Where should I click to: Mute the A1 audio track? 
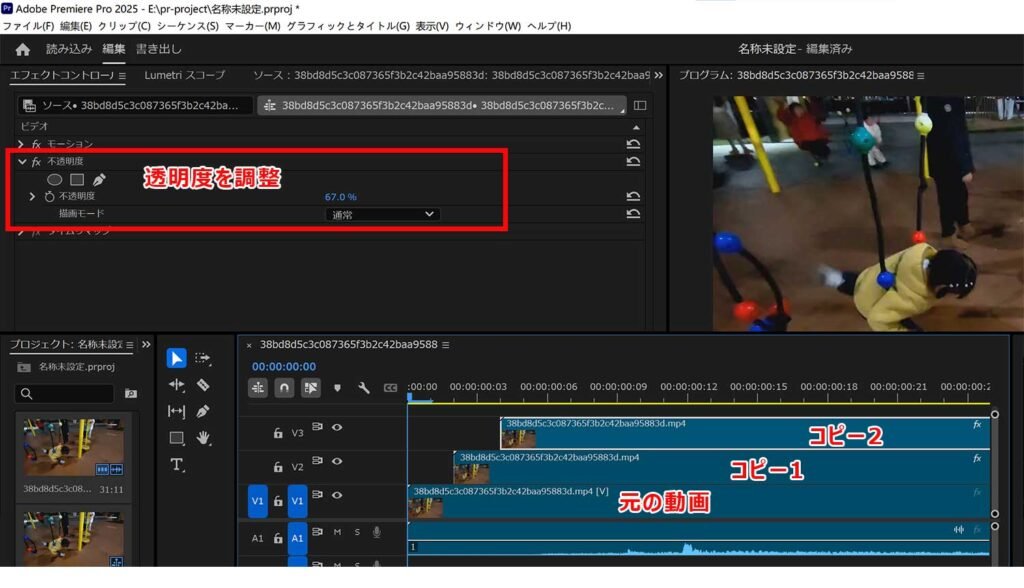[x=337, y=533]
